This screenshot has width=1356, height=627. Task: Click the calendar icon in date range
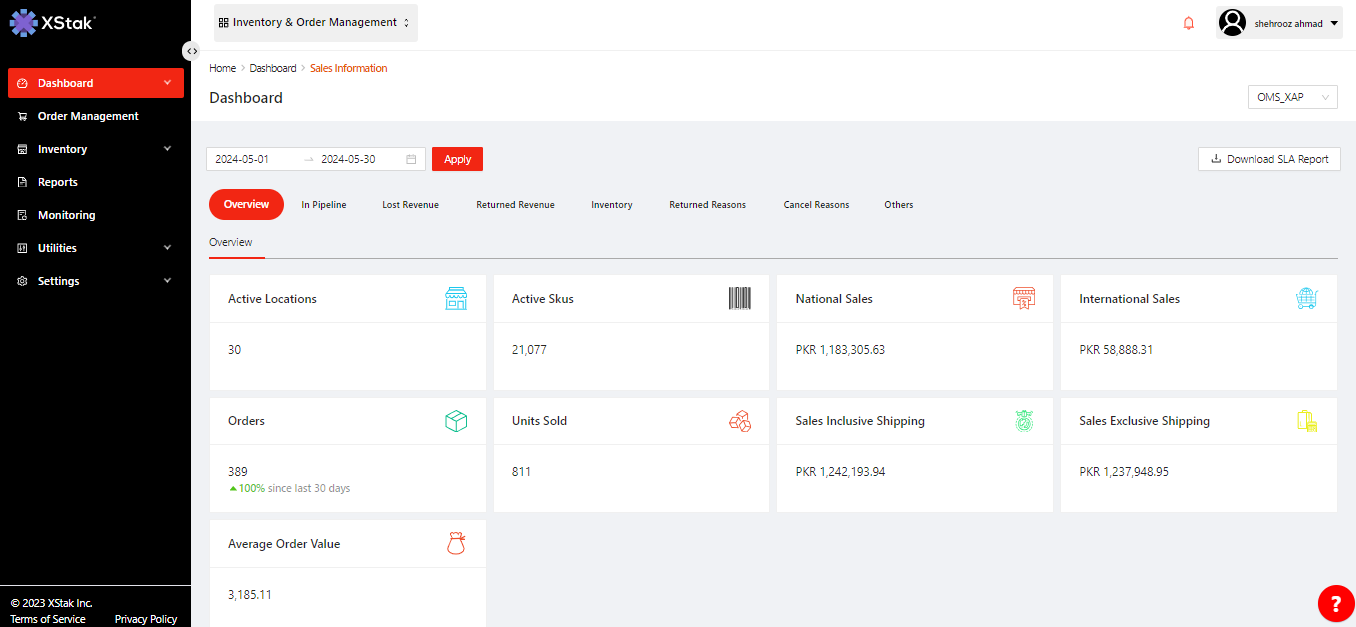pyautogui.click(x=411, y=159)
